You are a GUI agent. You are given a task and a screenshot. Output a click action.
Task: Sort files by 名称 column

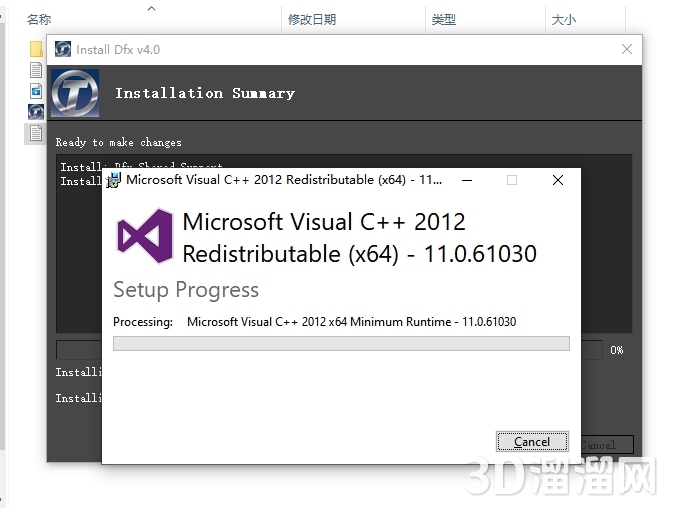(39, 19)
